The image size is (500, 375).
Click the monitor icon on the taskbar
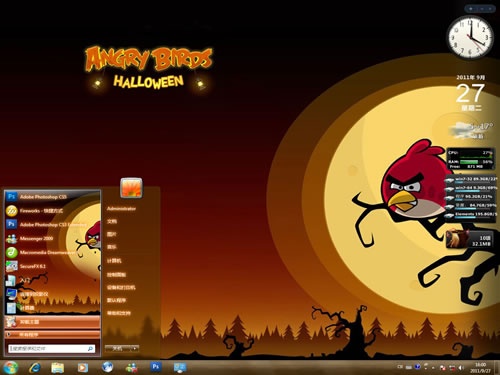click(x=180, y=367)
